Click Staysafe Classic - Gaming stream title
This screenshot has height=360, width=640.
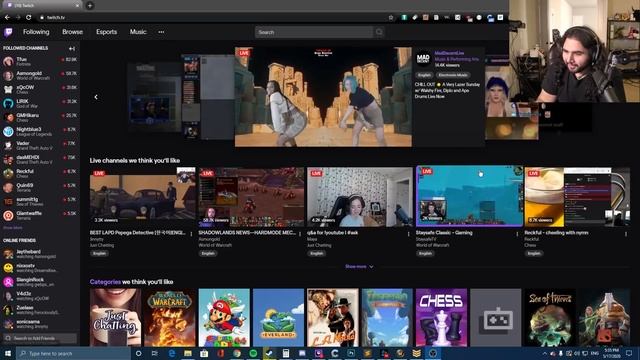(444, 233)
